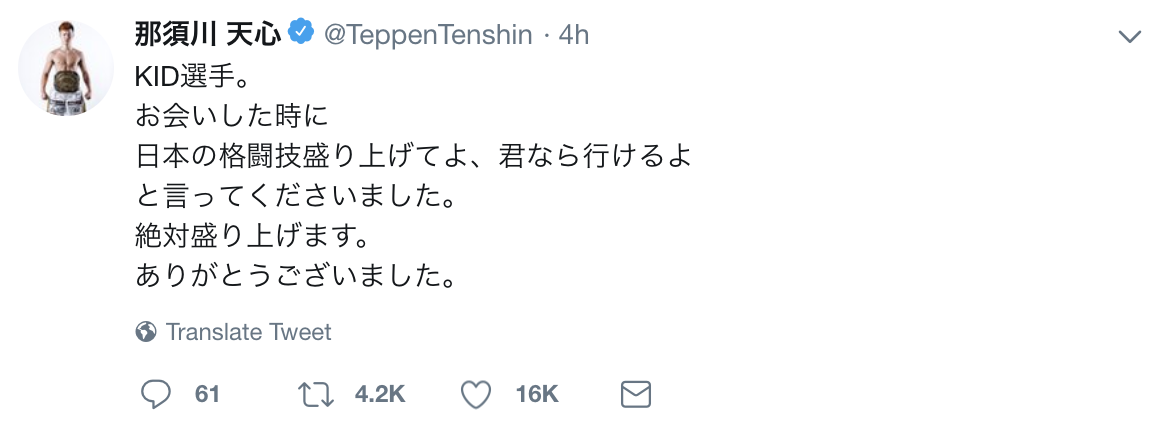Like the tweet with the heart icon
The image size is (1166, 428).
(477, 394)
